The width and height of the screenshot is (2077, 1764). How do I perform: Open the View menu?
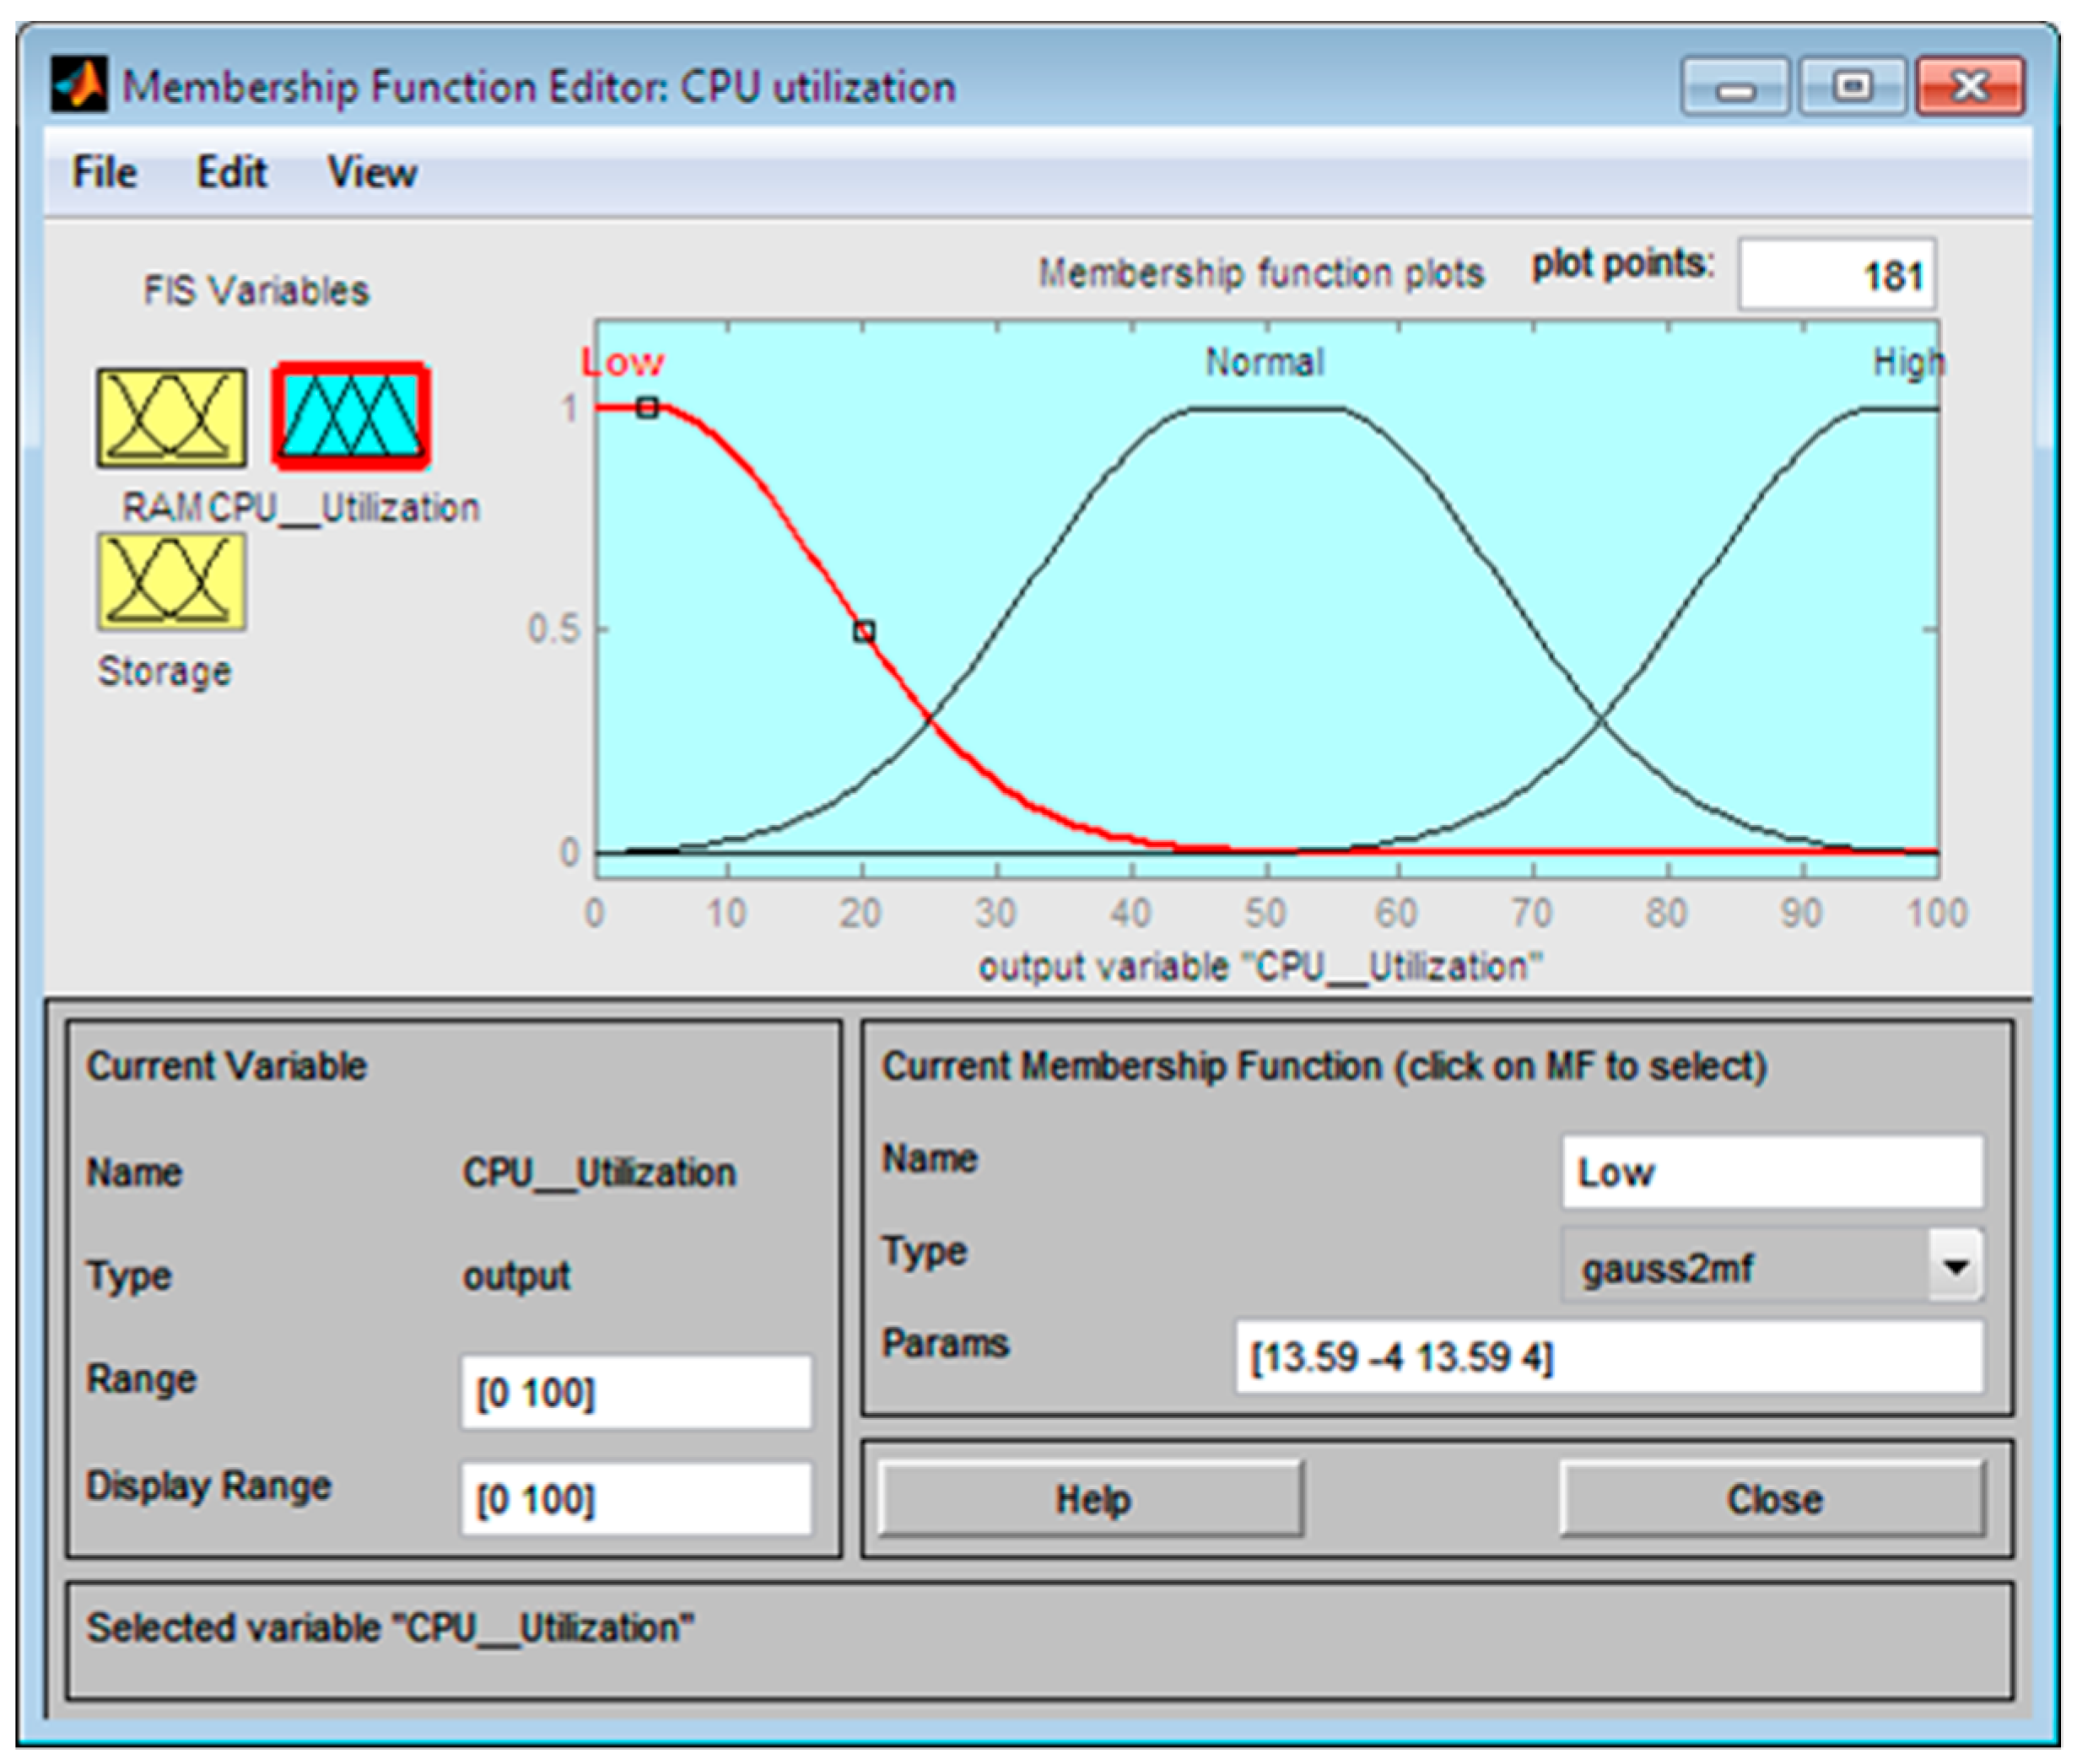pos(372,173)
